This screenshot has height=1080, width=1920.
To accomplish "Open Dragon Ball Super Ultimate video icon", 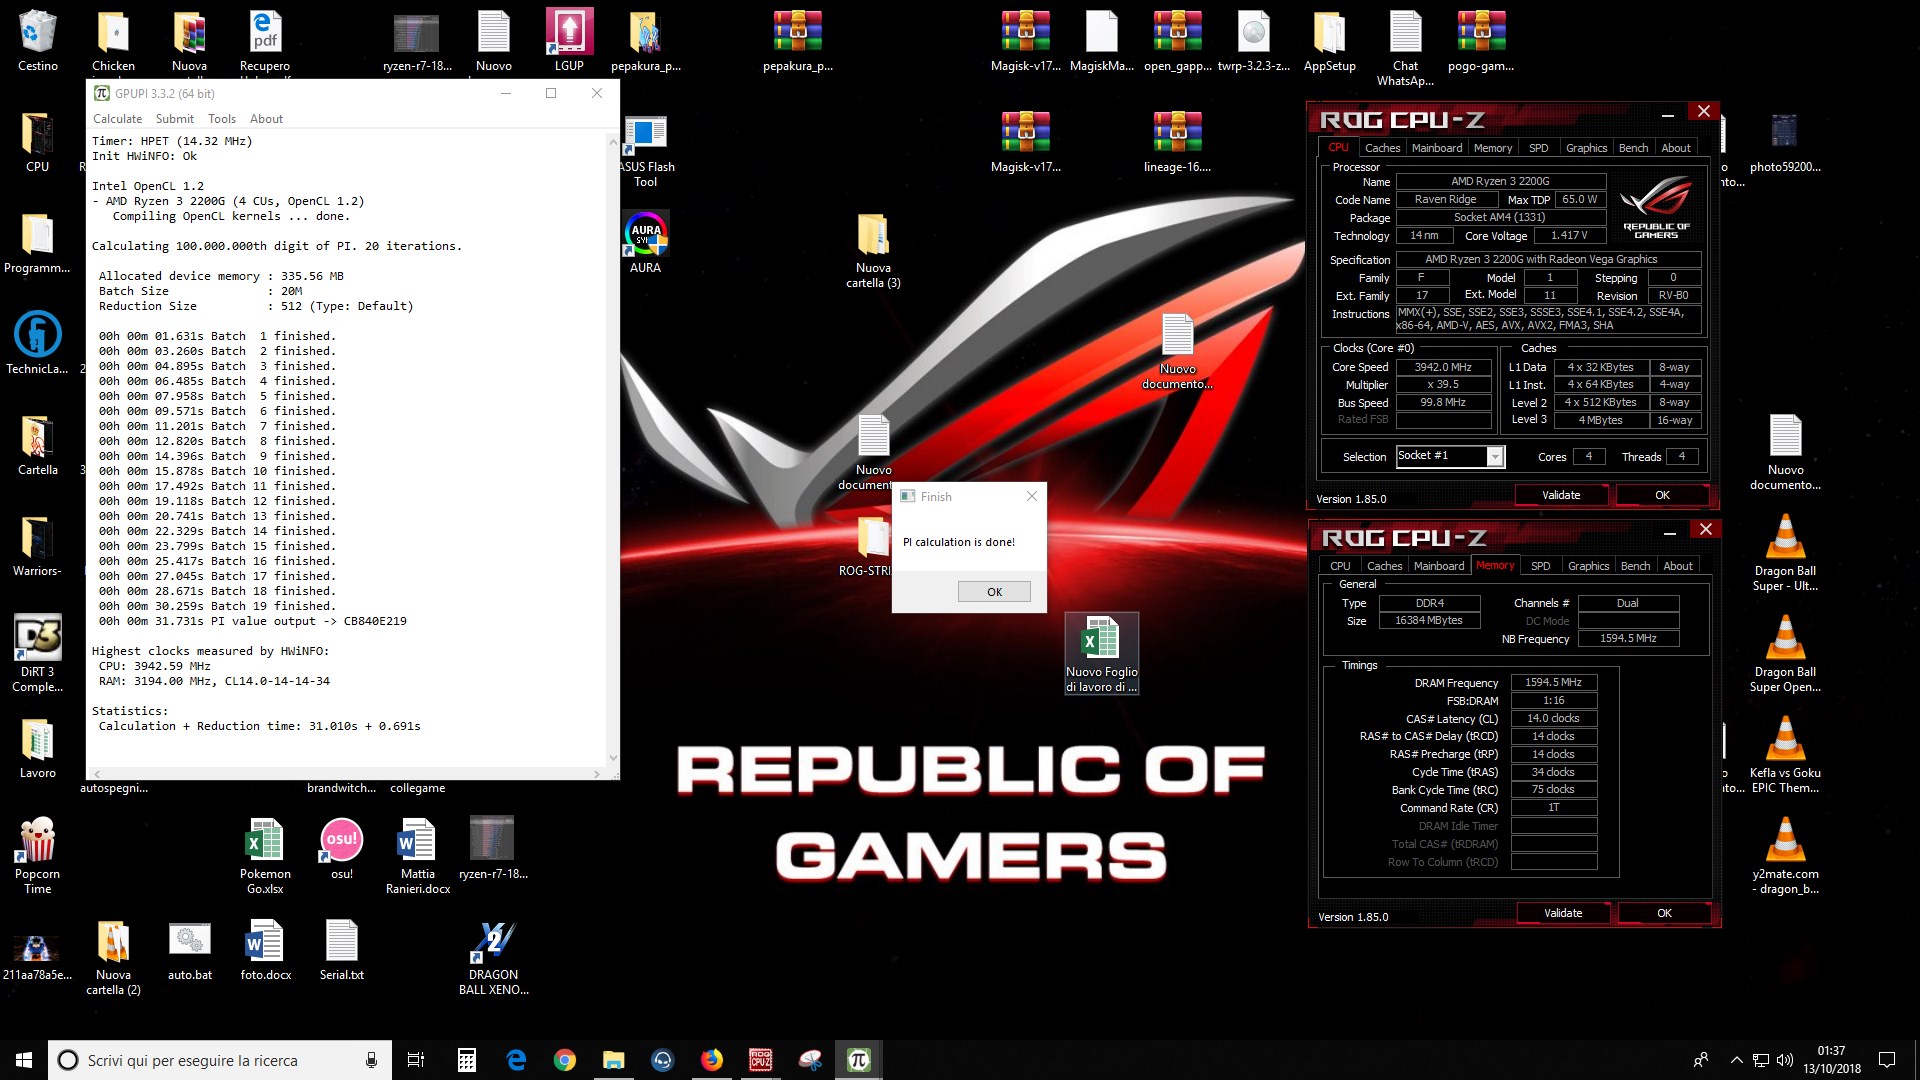I will tap(1785, 552).
